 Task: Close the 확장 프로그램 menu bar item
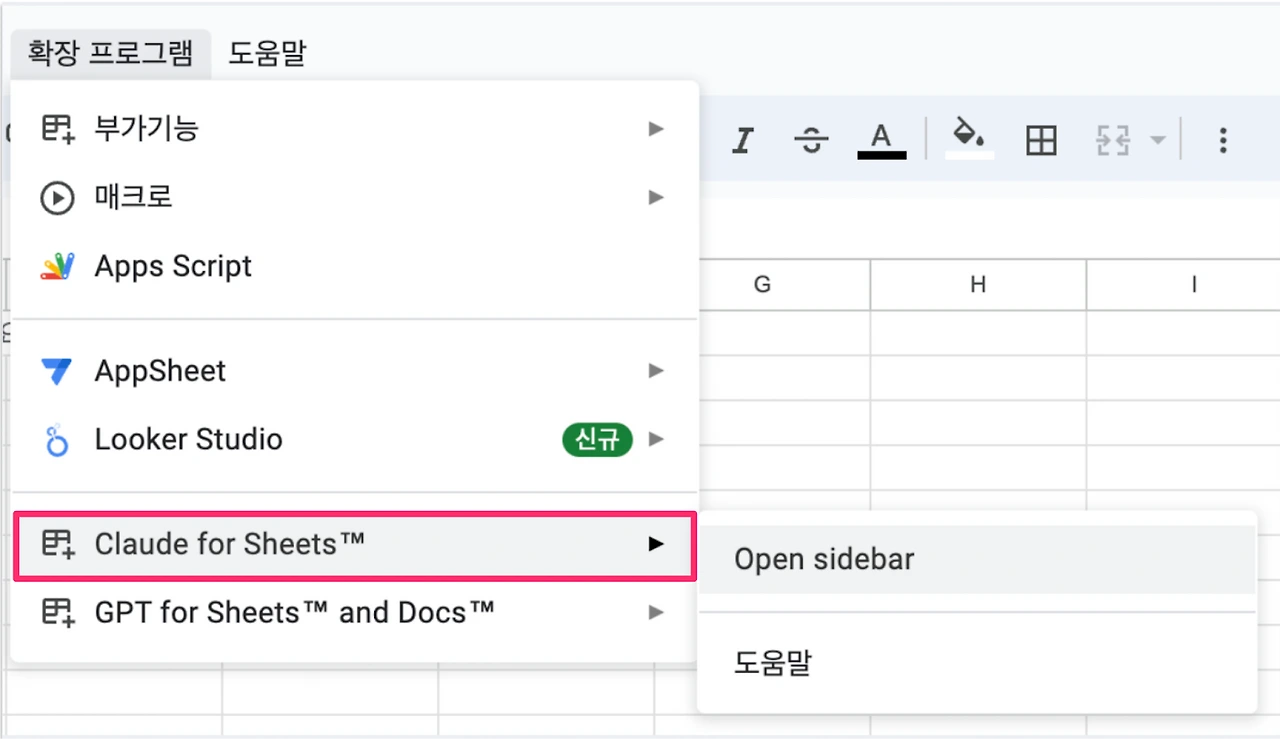(111, 53)
